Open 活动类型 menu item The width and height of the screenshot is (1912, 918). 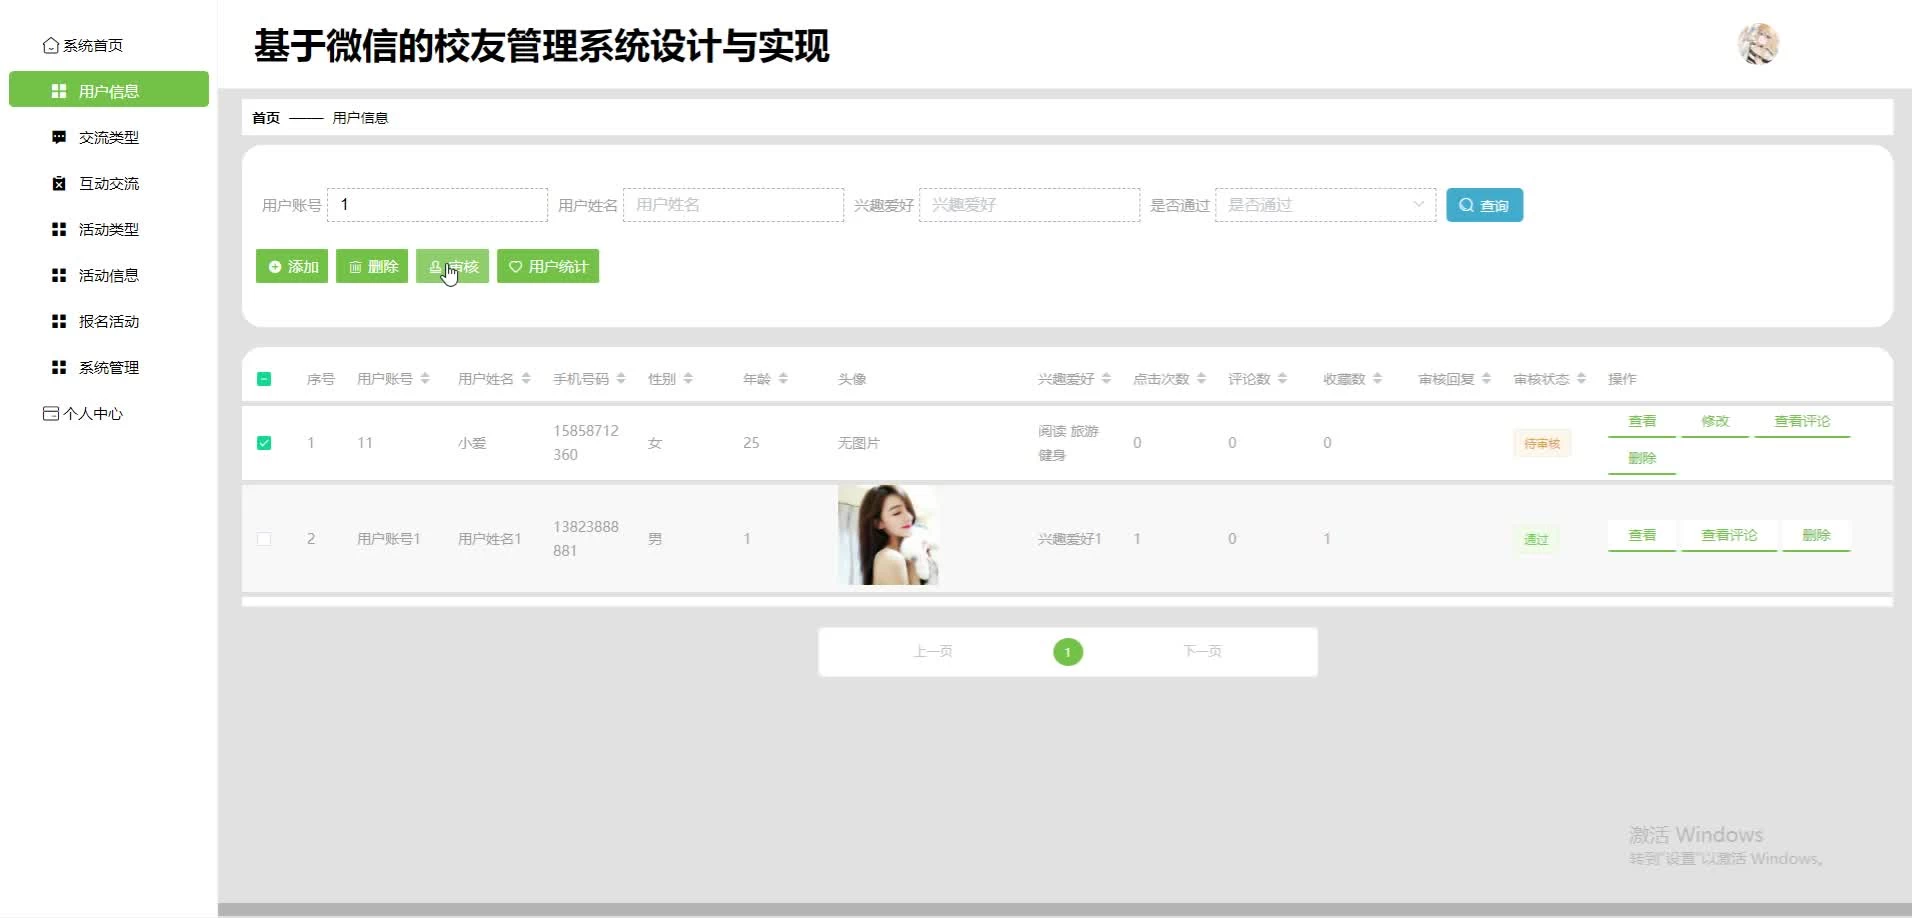click(109, 229)
